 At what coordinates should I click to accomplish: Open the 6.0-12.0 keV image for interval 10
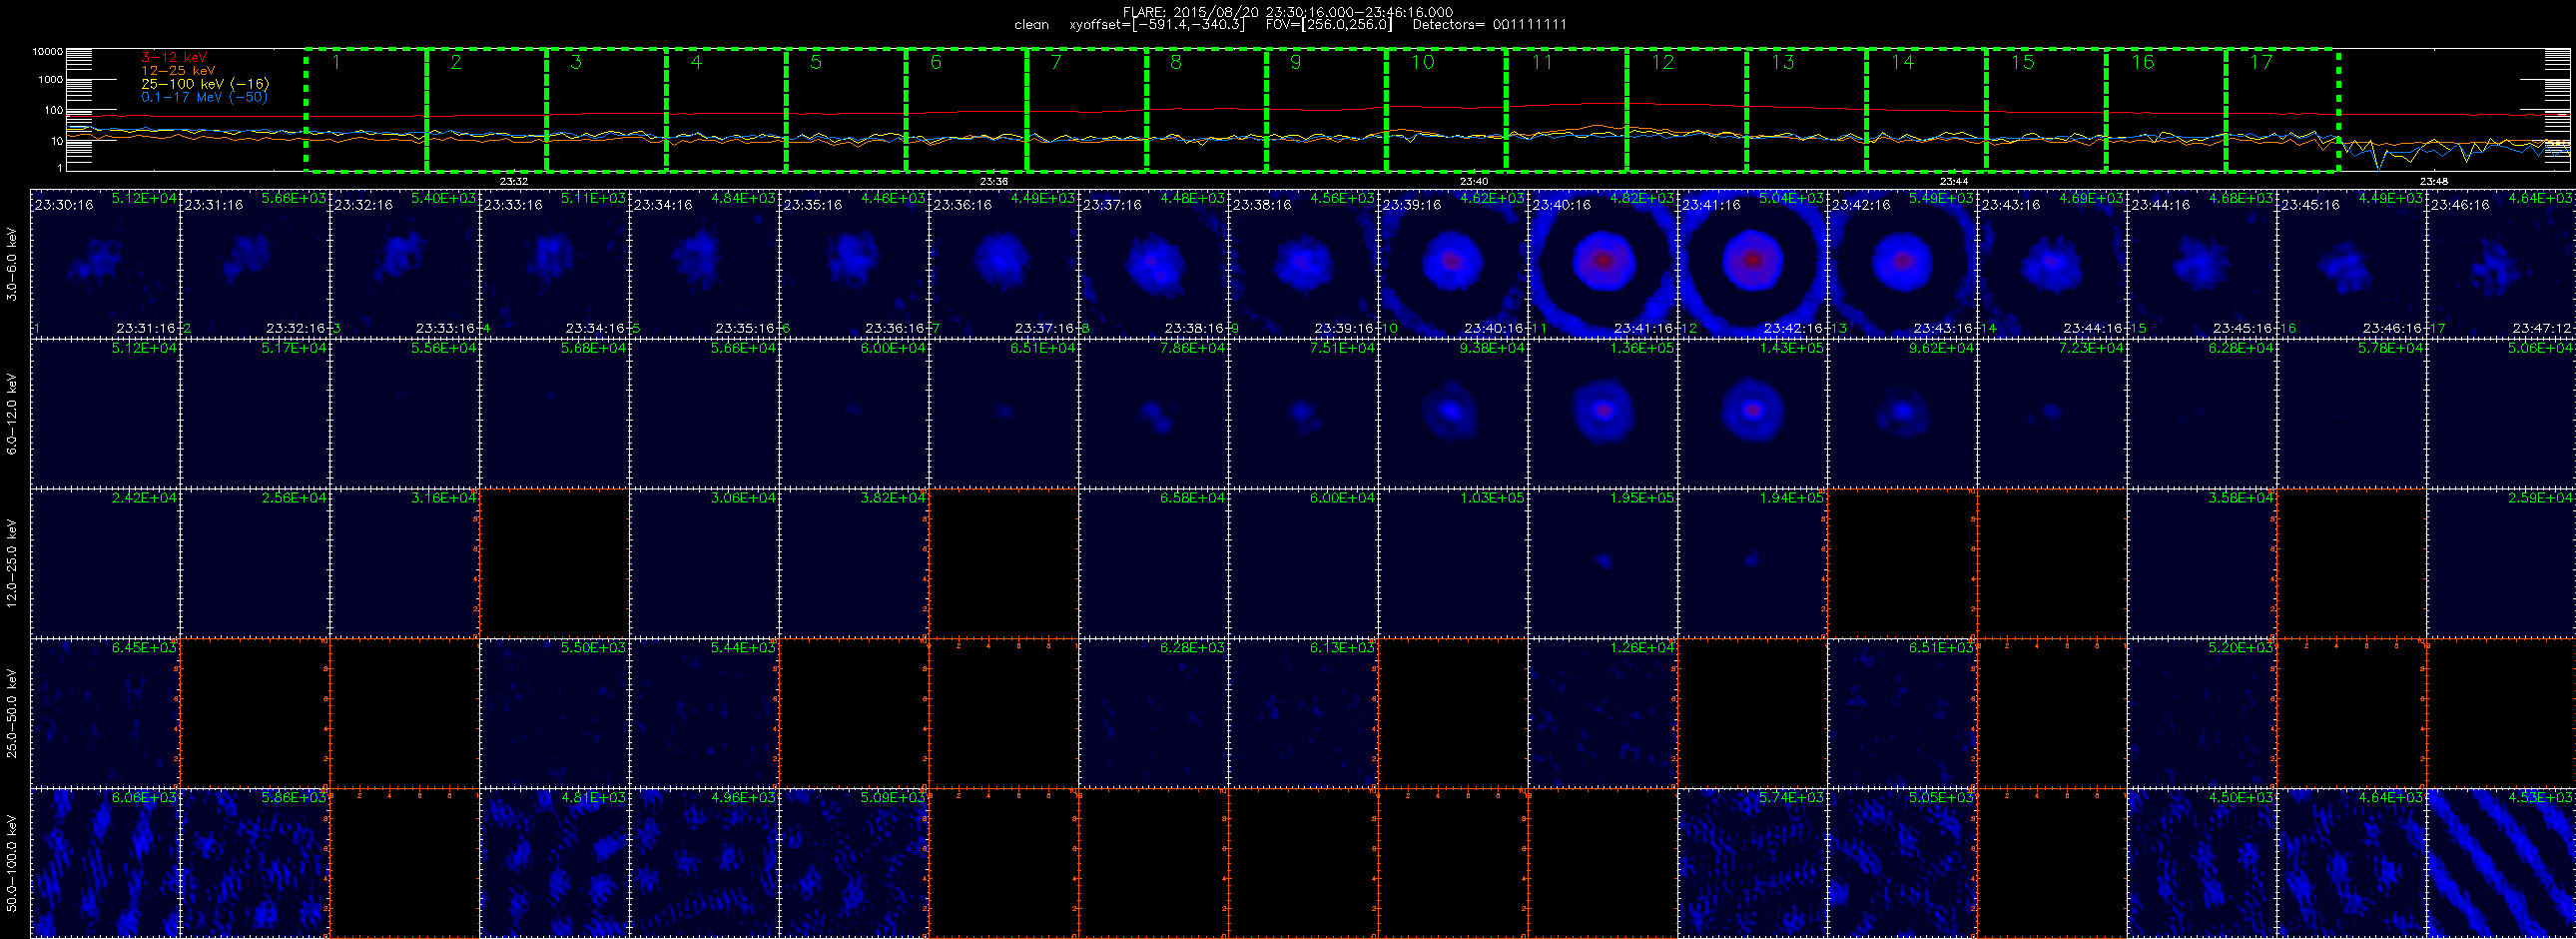click(x=1453, y=413)
